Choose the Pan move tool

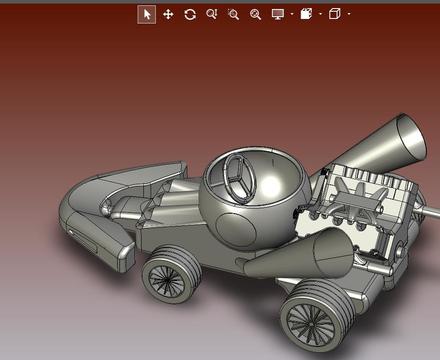[x=168, y=14]
